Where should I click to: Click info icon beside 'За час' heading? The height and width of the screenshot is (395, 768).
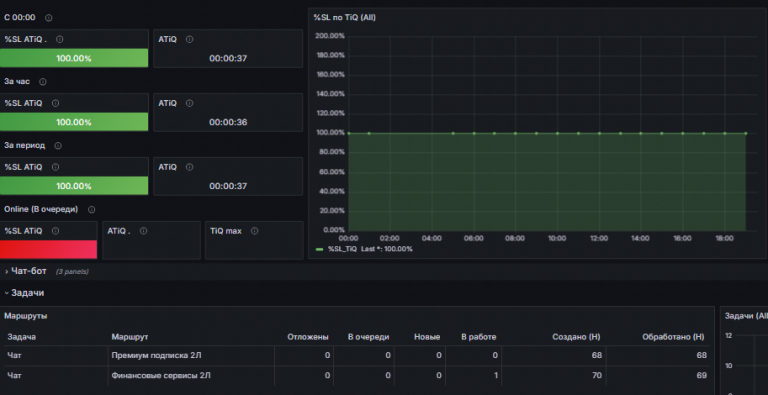[x=43, y=82]
